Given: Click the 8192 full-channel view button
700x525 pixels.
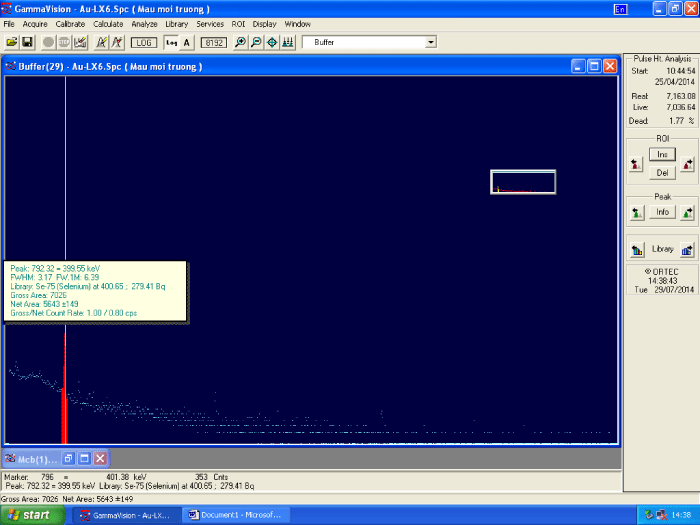Looking at the screenshot, I should coord(214,42).
